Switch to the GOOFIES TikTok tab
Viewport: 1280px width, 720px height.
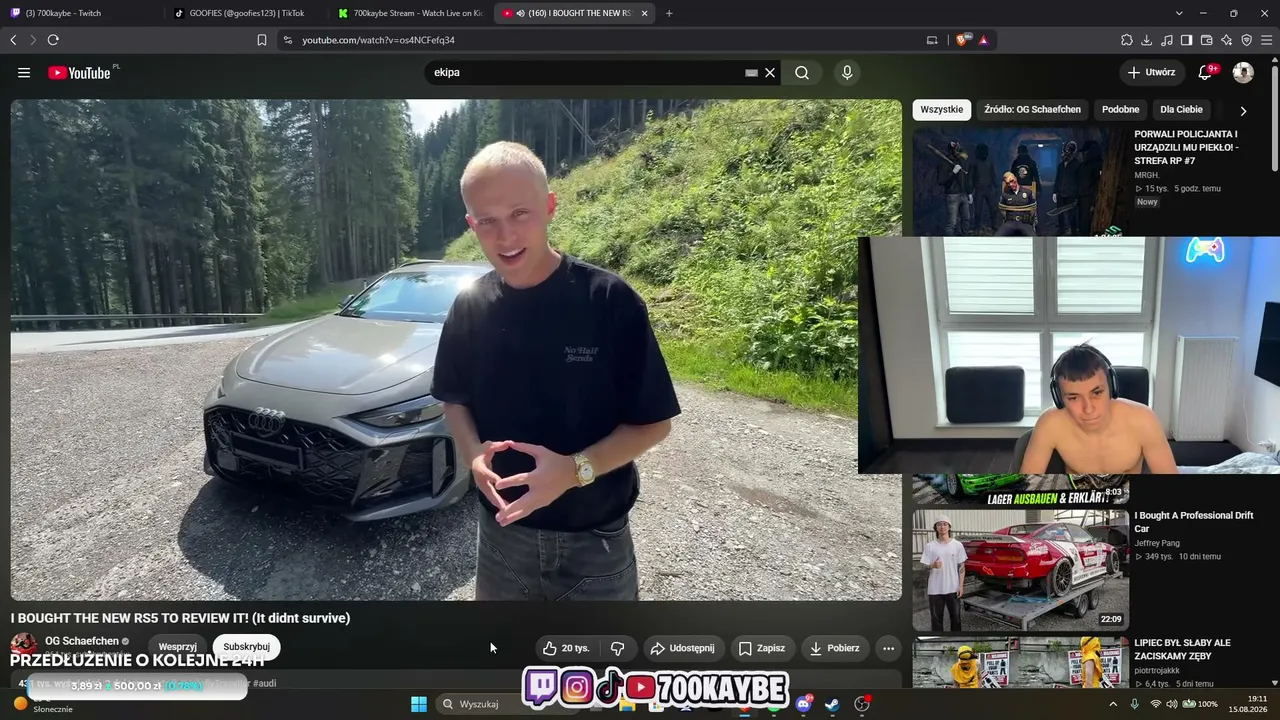[245, 13]
